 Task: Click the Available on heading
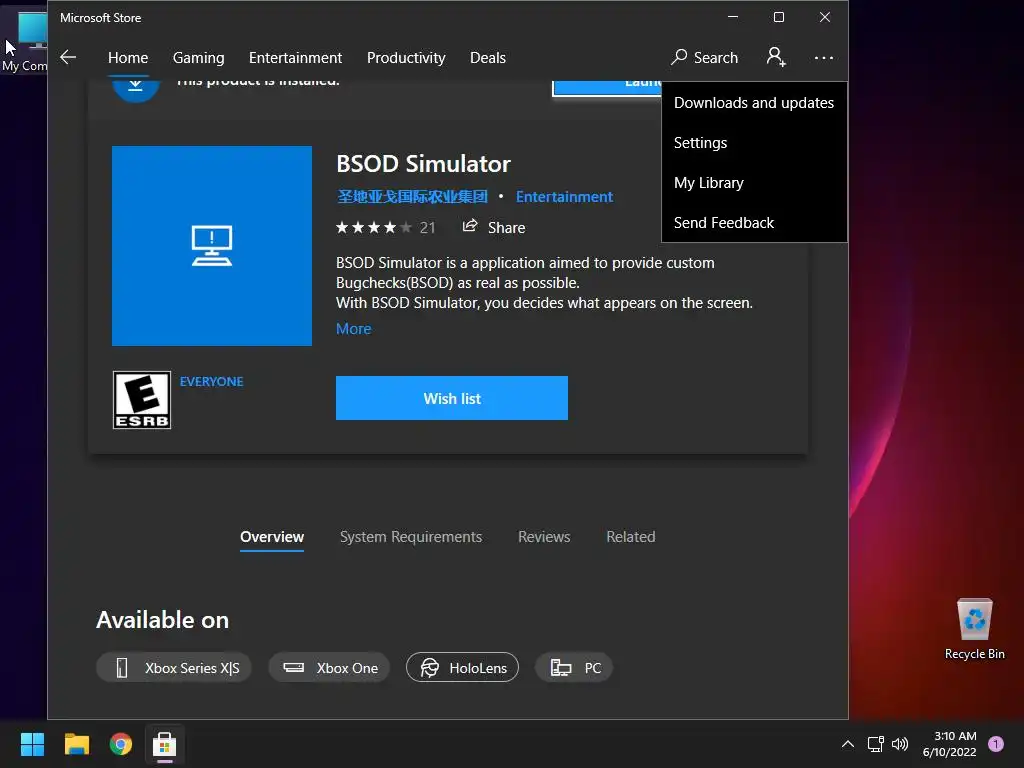(x=163, y=620)
